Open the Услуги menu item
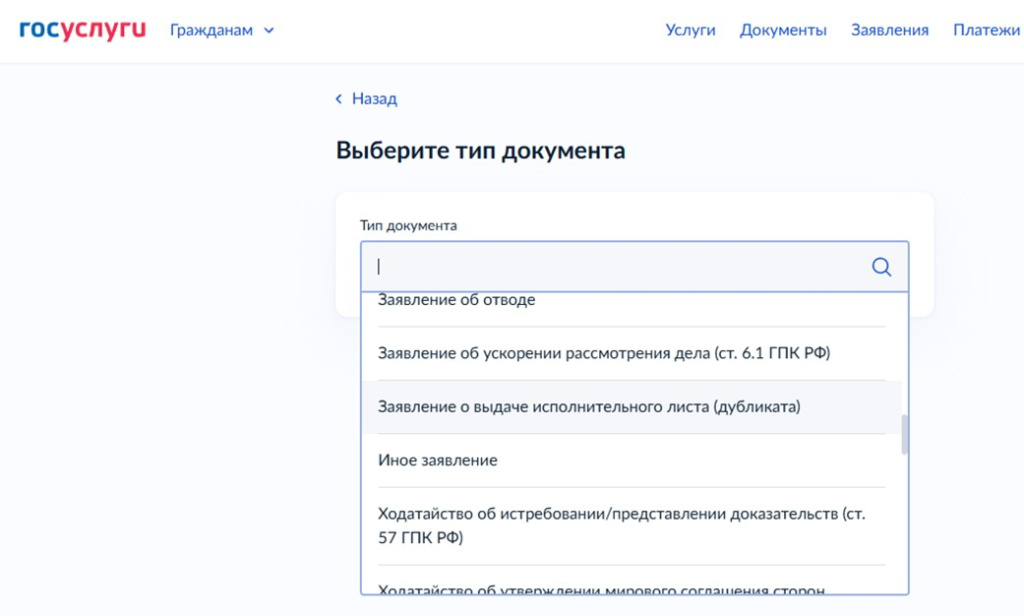Image resolution: width=1024 pixels, height=616 pixels. point(690,30)
